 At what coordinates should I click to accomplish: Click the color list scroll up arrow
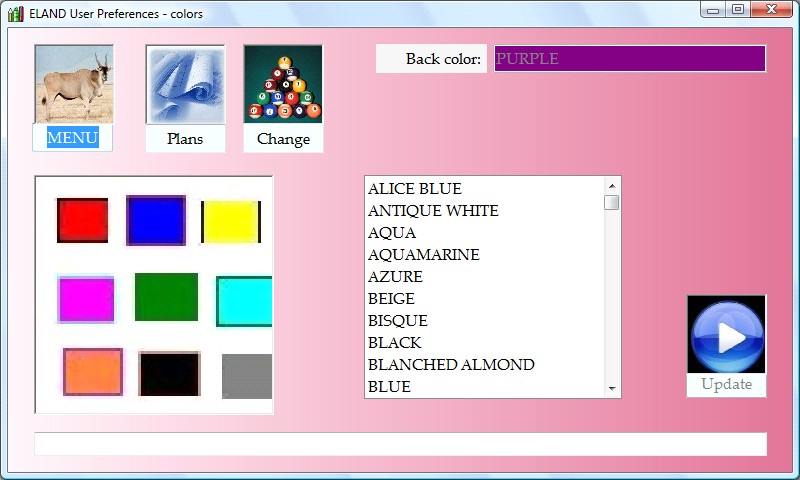612,185
